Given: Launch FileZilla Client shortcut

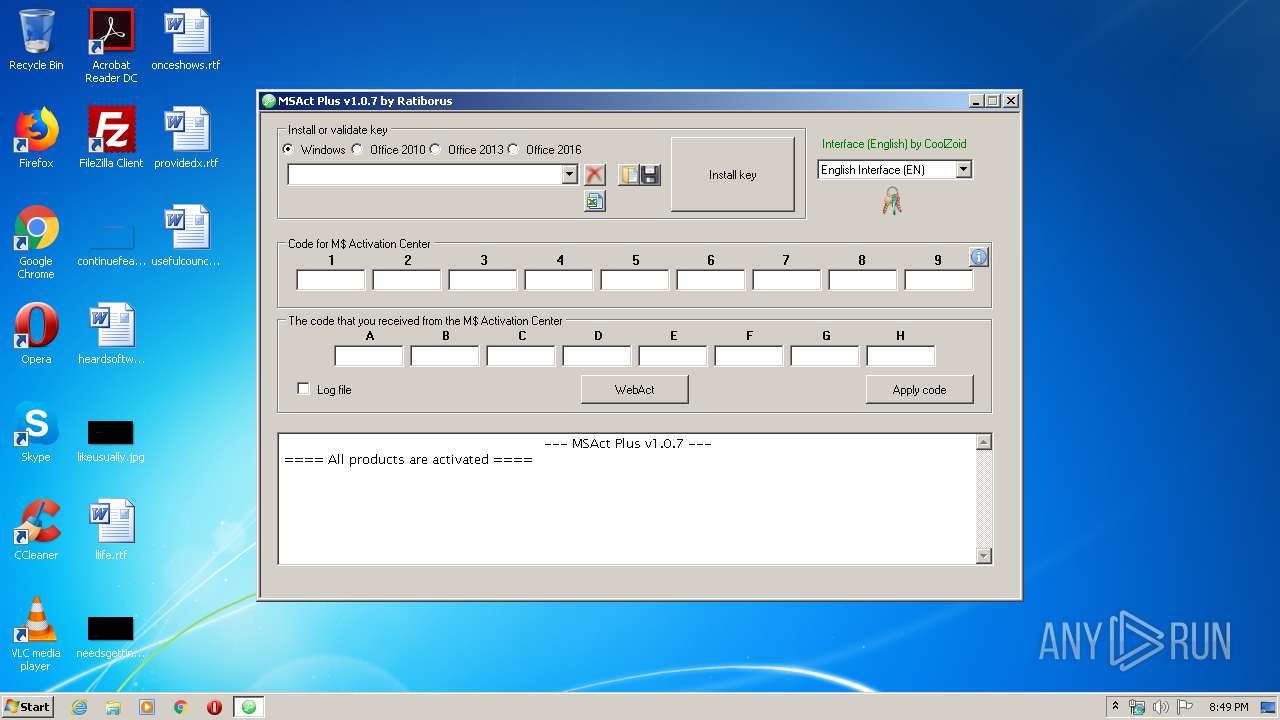Looking at the screenshot, I should [x=111, y=138].
